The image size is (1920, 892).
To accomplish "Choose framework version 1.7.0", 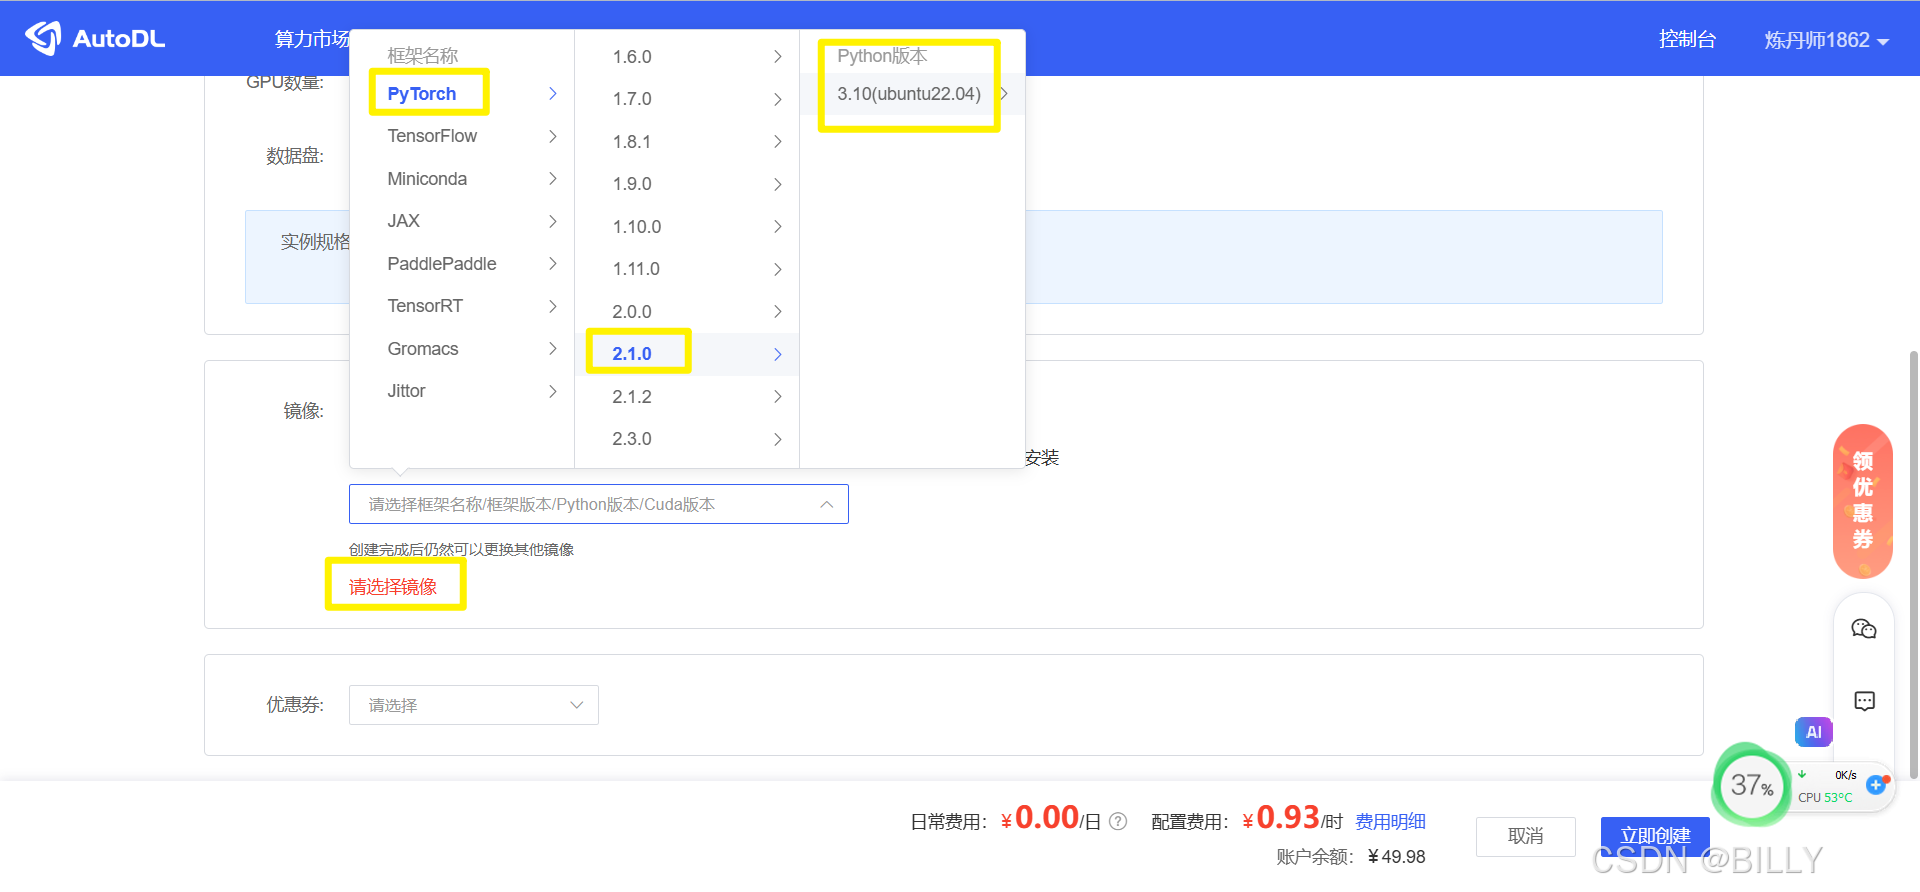I will tap(687, 99).
